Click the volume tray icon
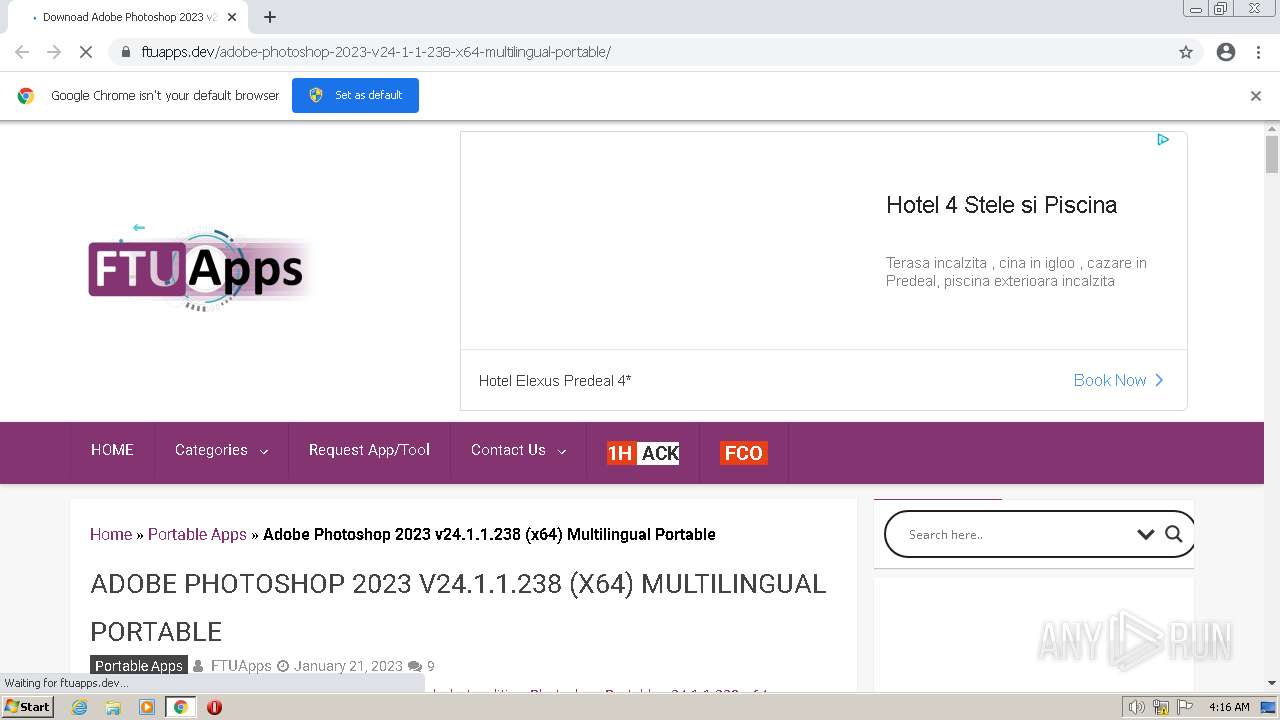The width and height of the screenshot is (1280, 720). [x=1136, y=707]
